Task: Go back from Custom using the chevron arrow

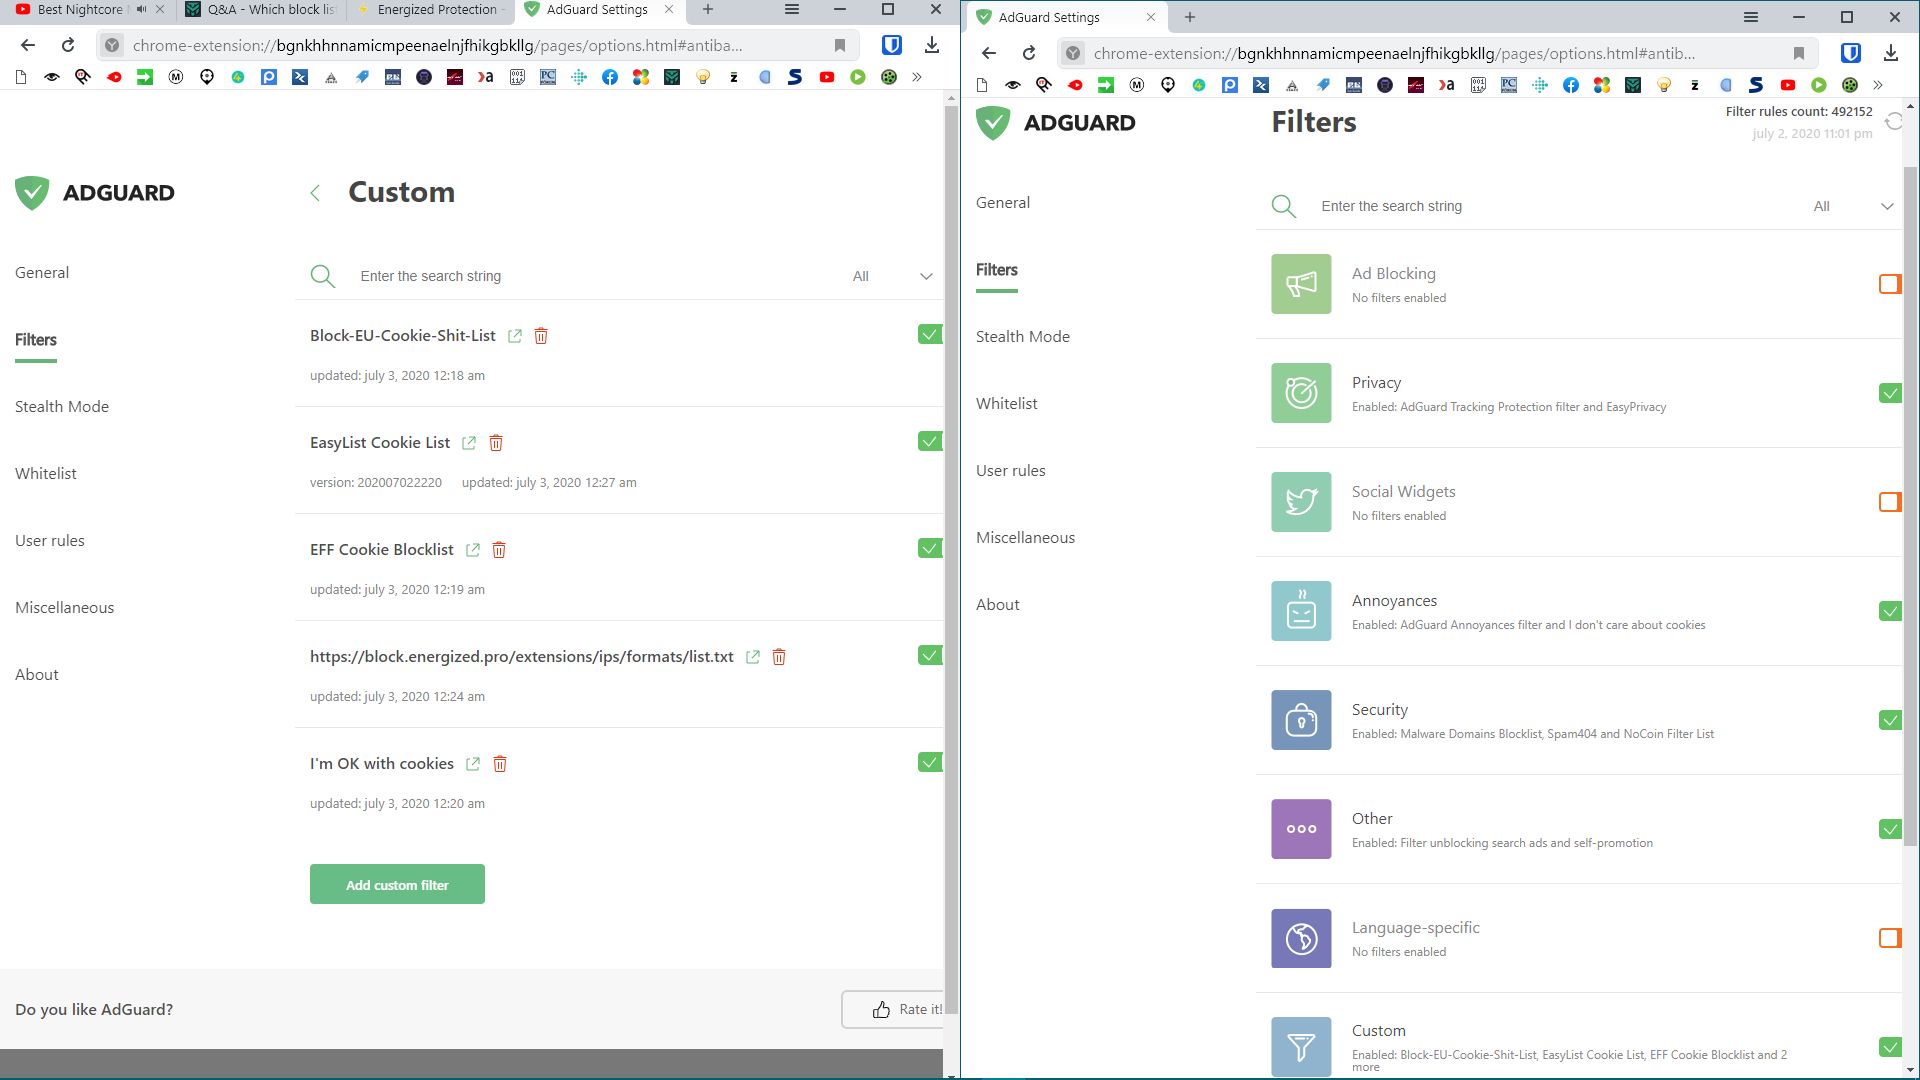Action: coord(315,193)
